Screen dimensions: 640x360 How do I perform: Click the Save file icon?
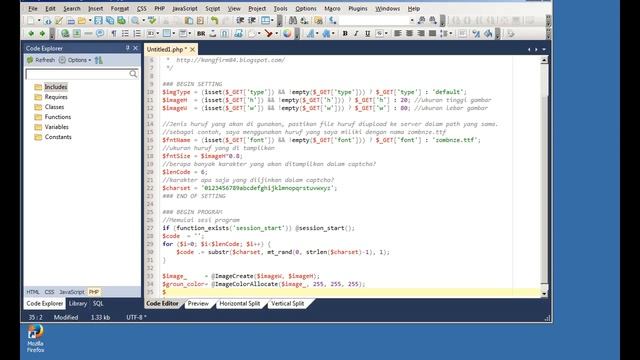[x=98, y=20]
